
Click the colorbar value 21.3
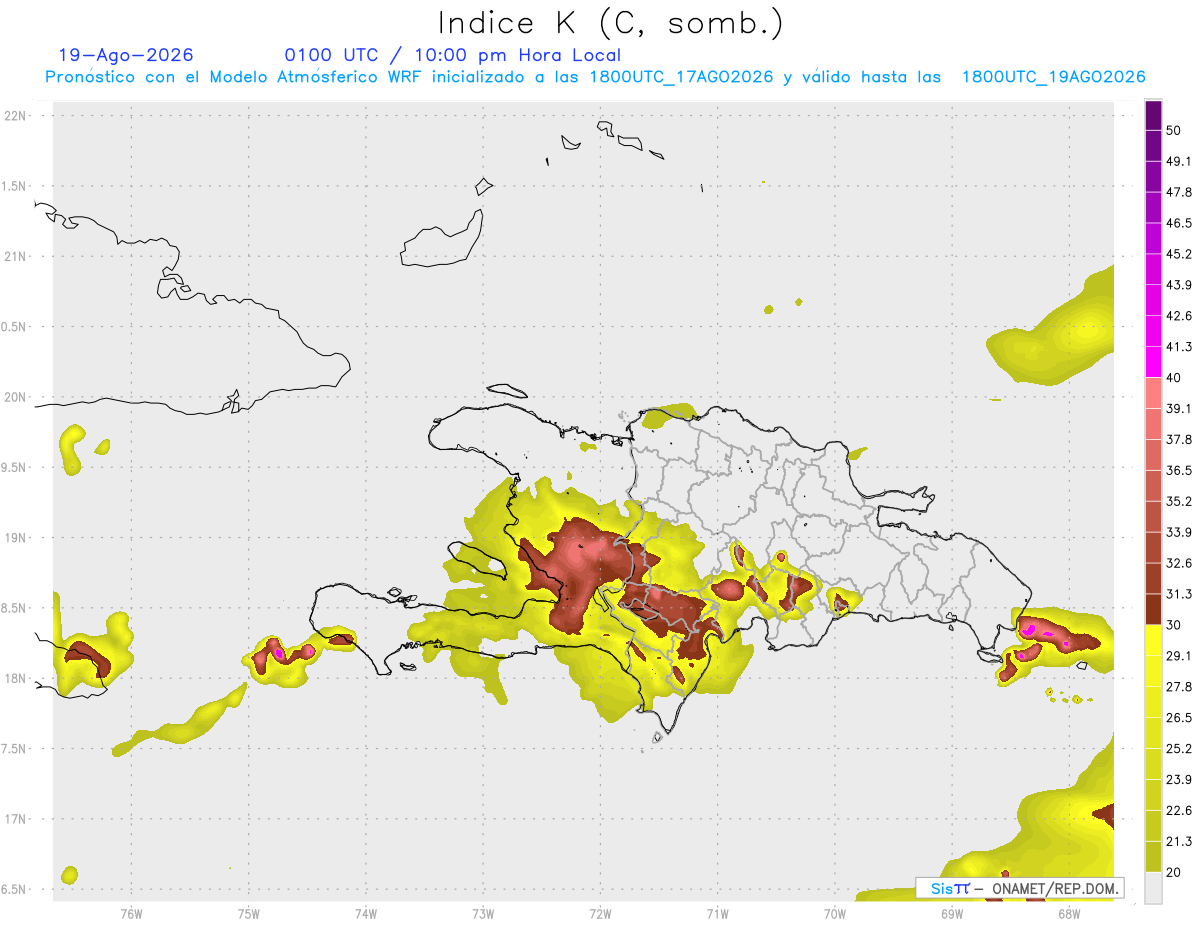coord(1179,841)
